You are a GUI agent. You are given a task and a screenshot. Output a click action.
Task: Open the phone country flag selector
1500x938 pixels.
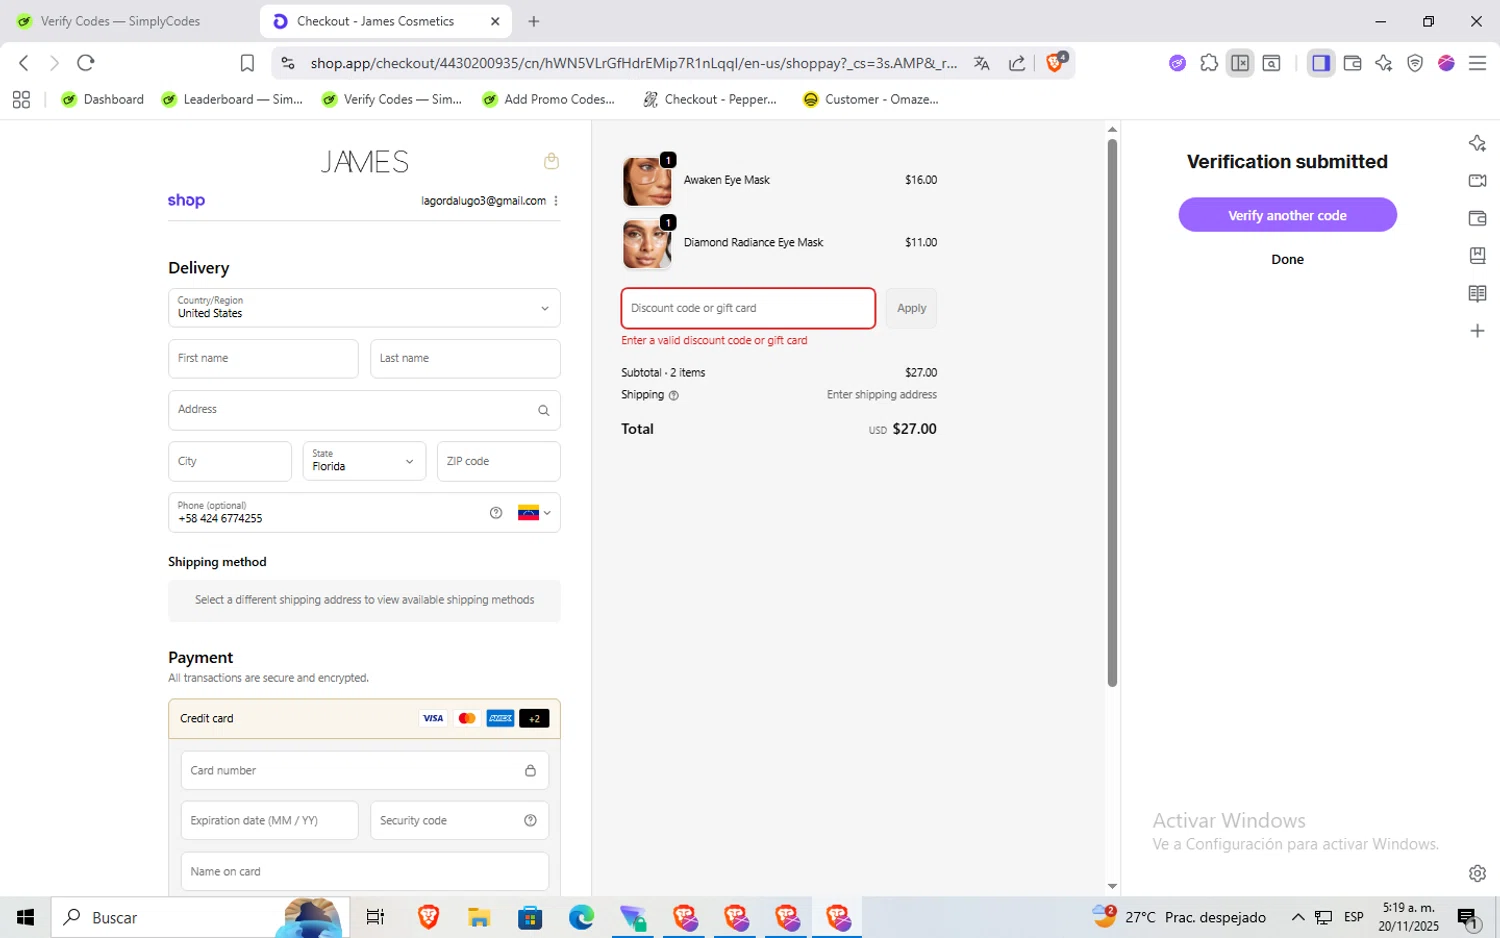pos(534,513)
